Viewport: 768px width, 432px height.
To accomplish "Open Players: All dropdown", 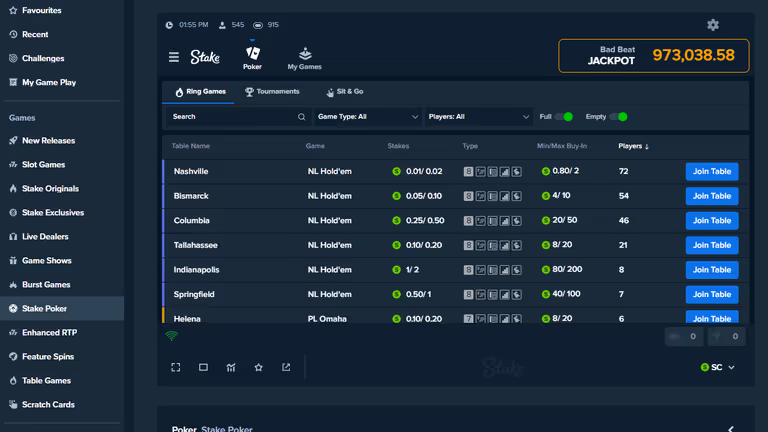I will click(x=479, y=117).
